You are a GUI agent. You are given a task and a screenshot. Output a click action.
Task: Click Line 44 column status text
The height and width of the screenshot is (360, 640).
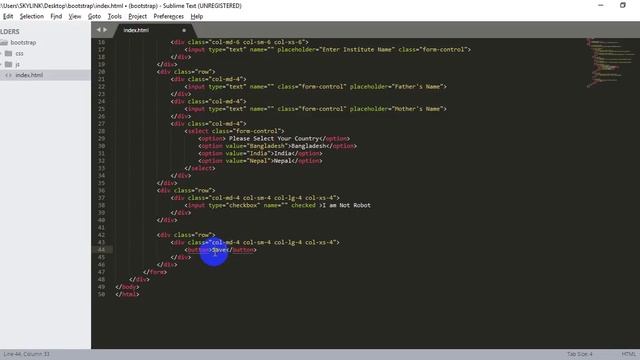click(x=26, y=354)
